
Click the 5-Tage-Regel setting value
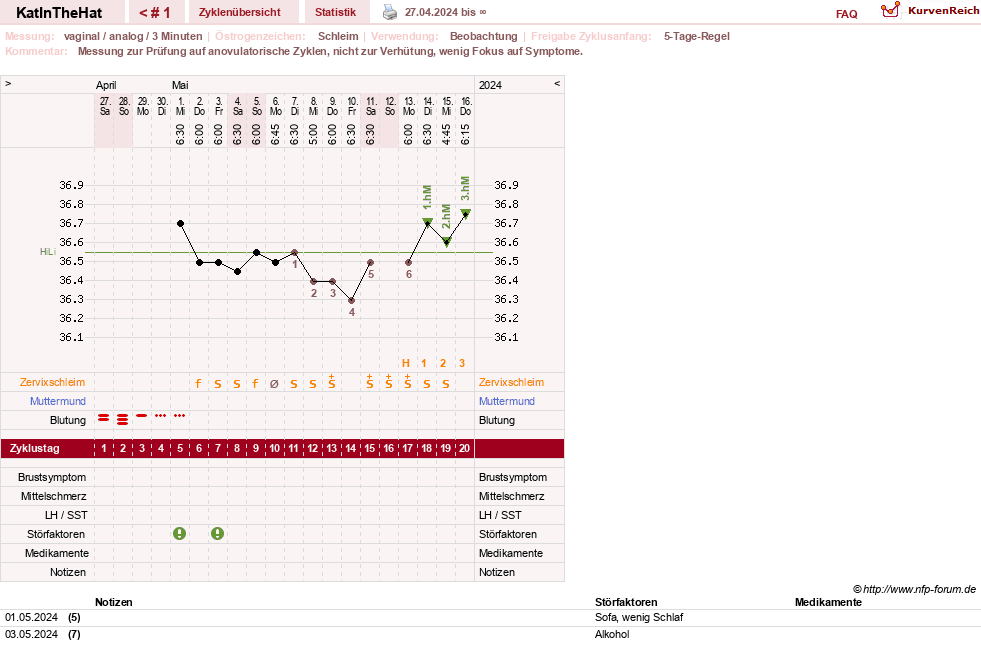(696, 36)
